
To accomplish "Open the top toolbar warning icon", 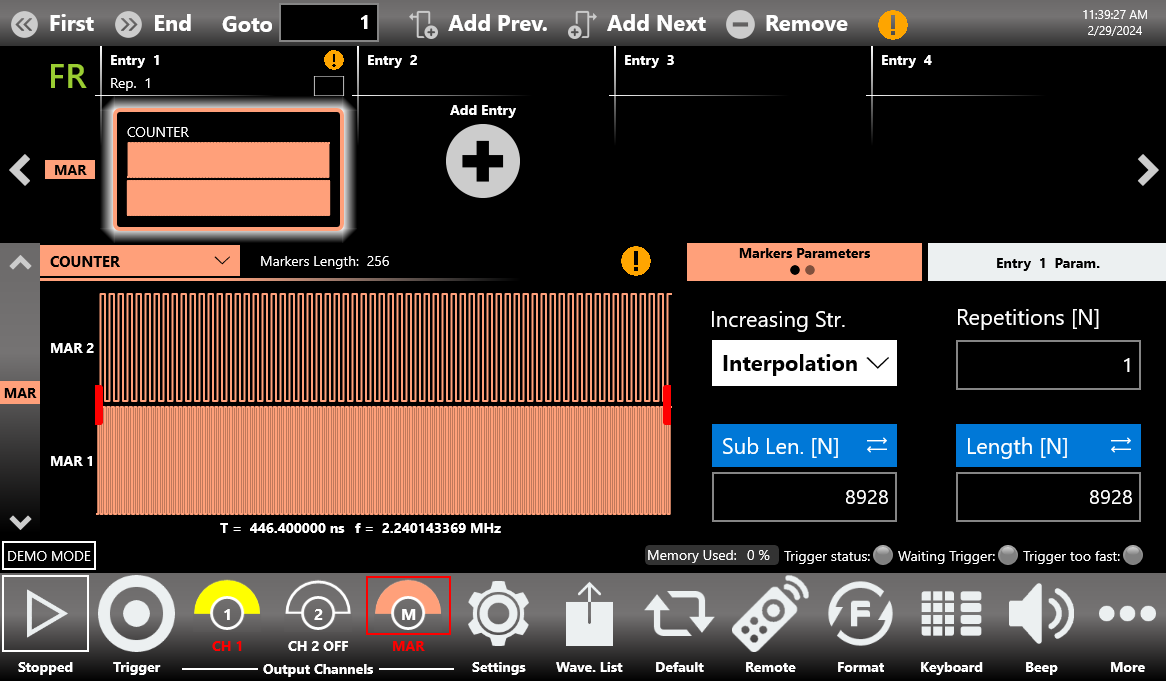I will pos(892,25).
